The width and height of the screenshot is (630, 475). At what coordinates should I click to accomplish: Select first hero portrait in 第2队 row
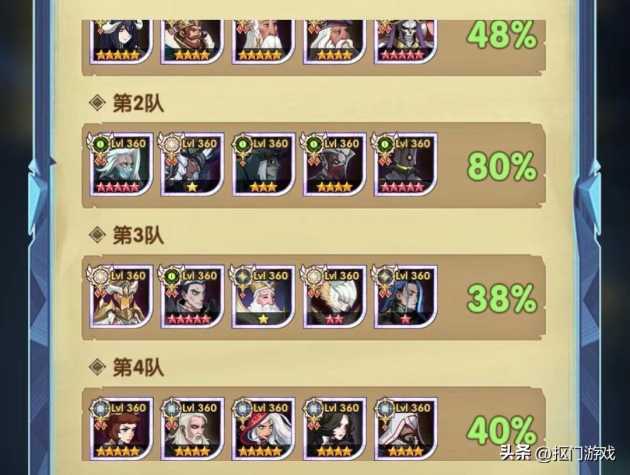[121, 164]
